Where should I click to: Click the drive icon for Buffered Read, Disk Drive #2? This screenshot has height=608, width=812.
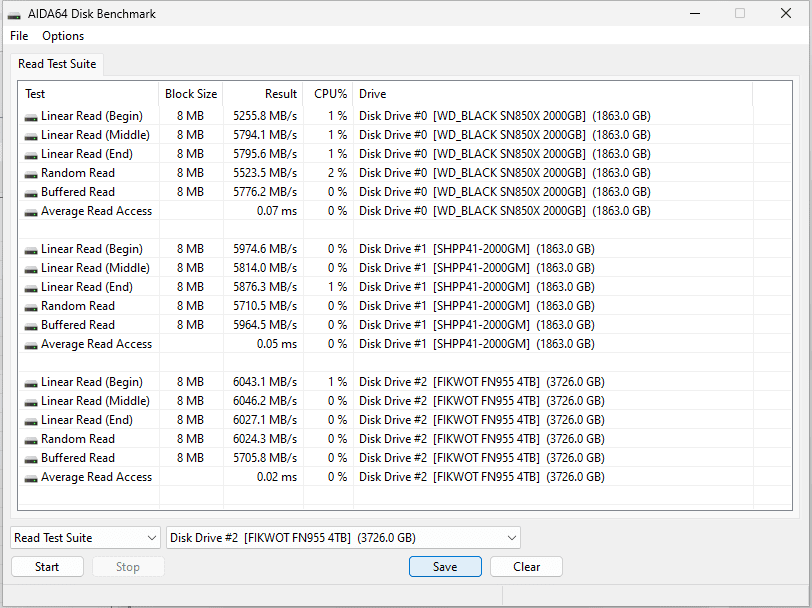point(31,459)
